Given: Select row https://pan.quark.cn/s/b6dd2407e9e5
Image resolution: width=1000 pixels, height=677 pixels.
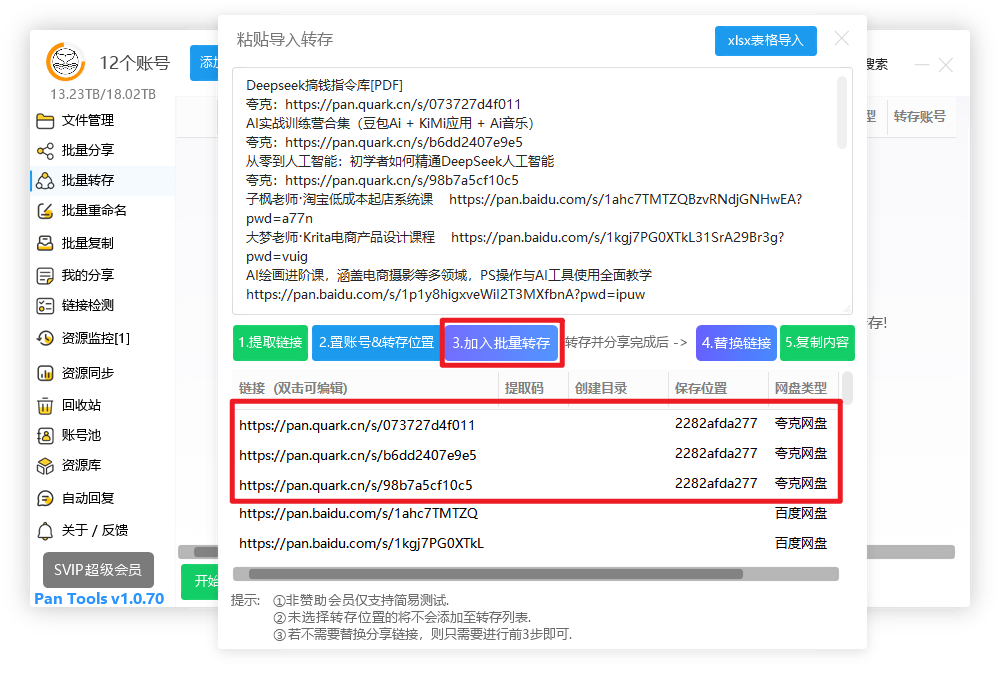Looking at the screenshot, I should (x=536, y=455).
